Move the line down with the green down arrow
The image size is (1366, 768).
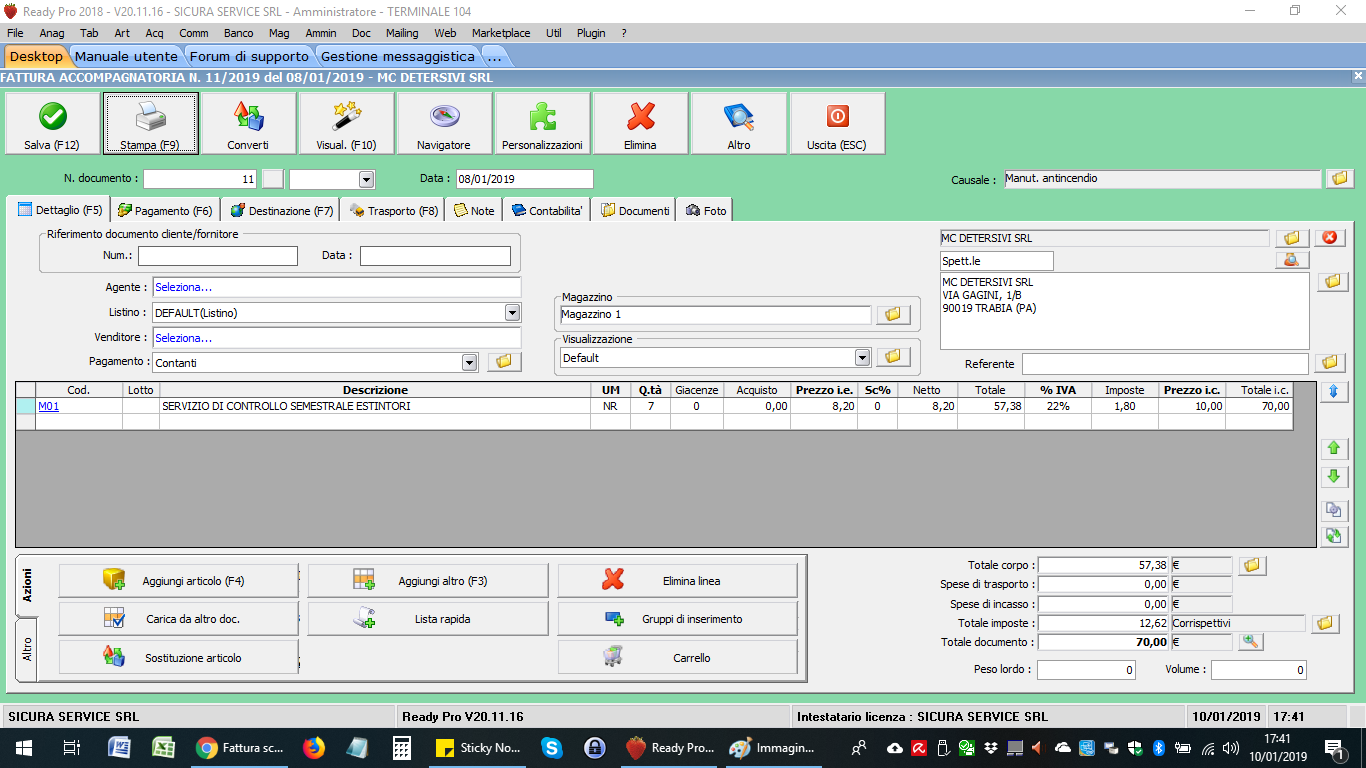1334,477
